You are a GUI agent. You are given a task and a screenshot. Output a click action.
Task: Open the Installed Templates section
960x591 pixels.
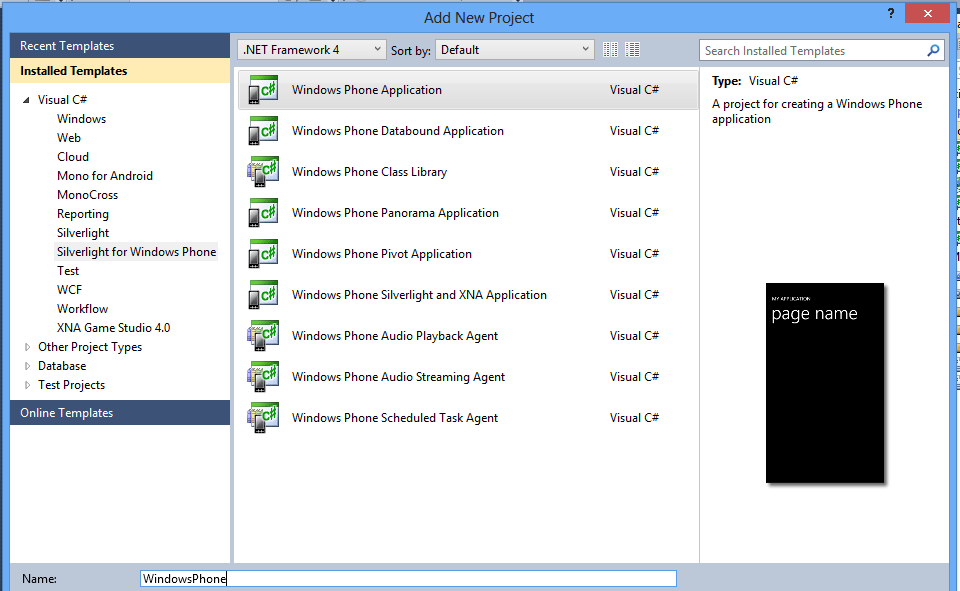(x=120, y=71)
